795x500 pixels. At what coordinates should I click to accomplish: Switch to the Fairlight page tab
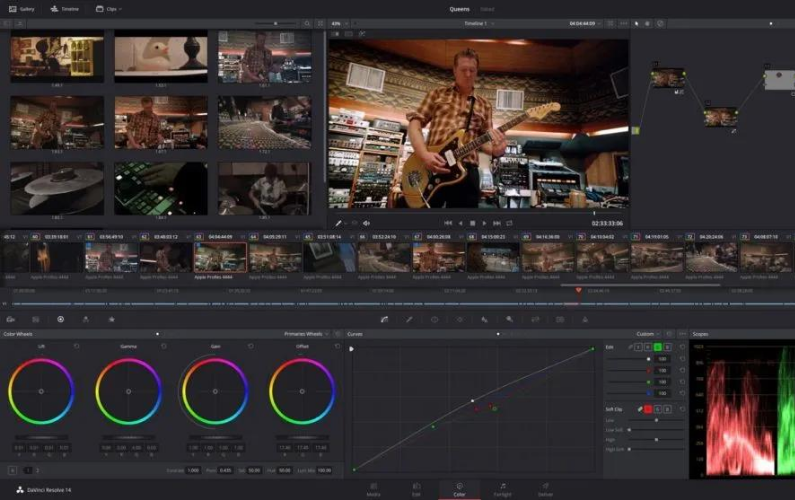tap(502, 489)
